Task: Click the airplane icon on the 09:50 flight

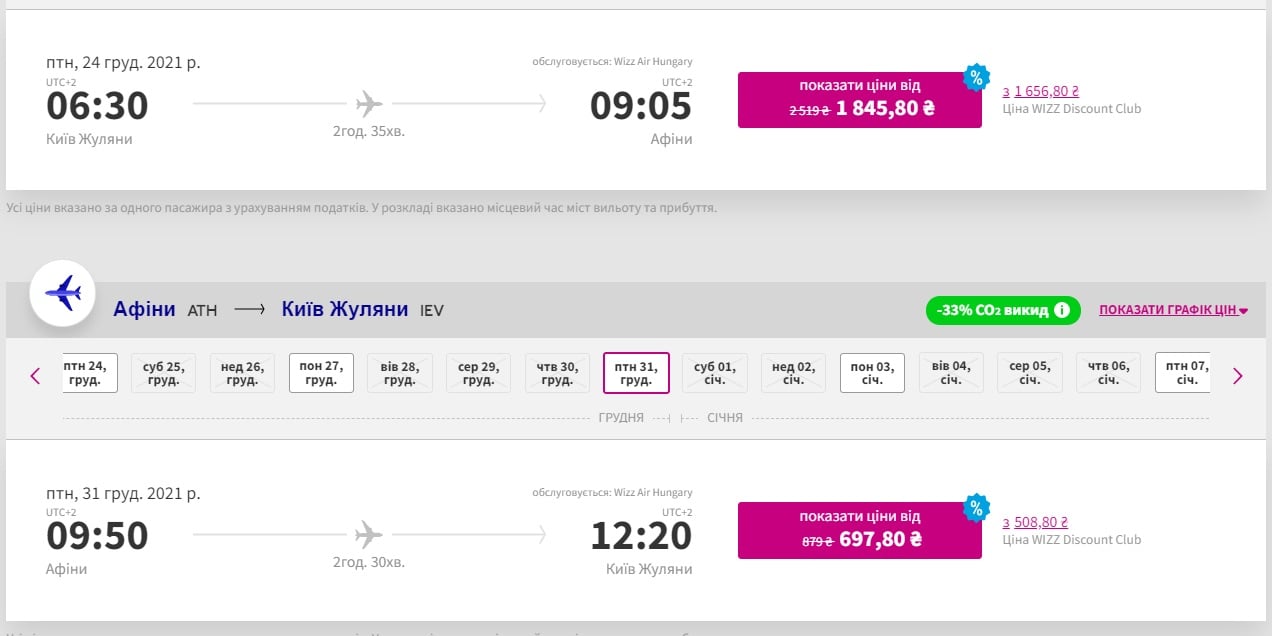Action: 369,534
